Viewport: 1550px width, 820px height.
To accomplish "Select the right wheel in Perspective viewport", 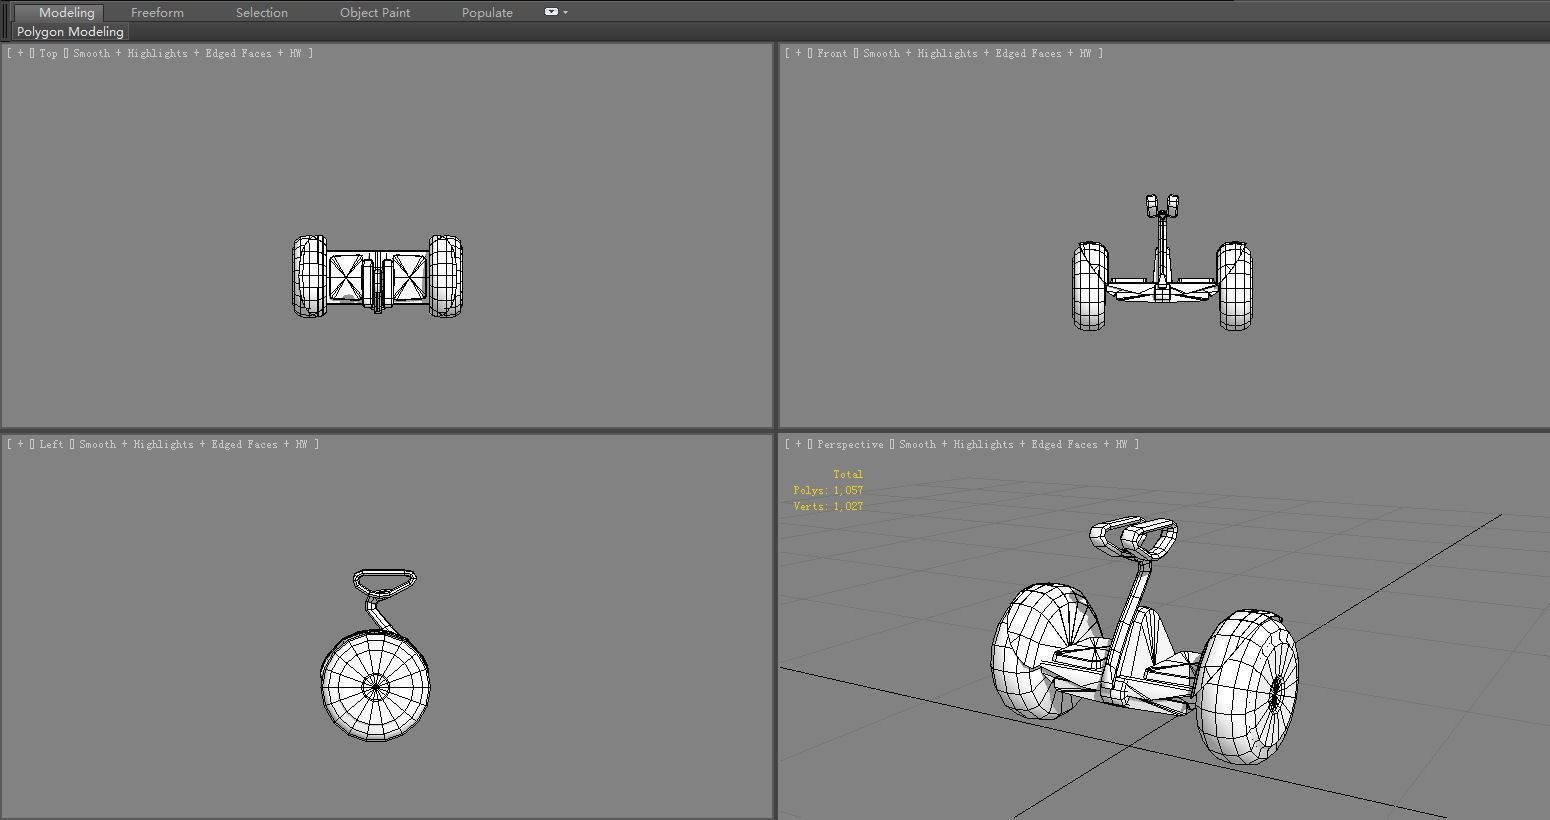I will click(1248, 686).
